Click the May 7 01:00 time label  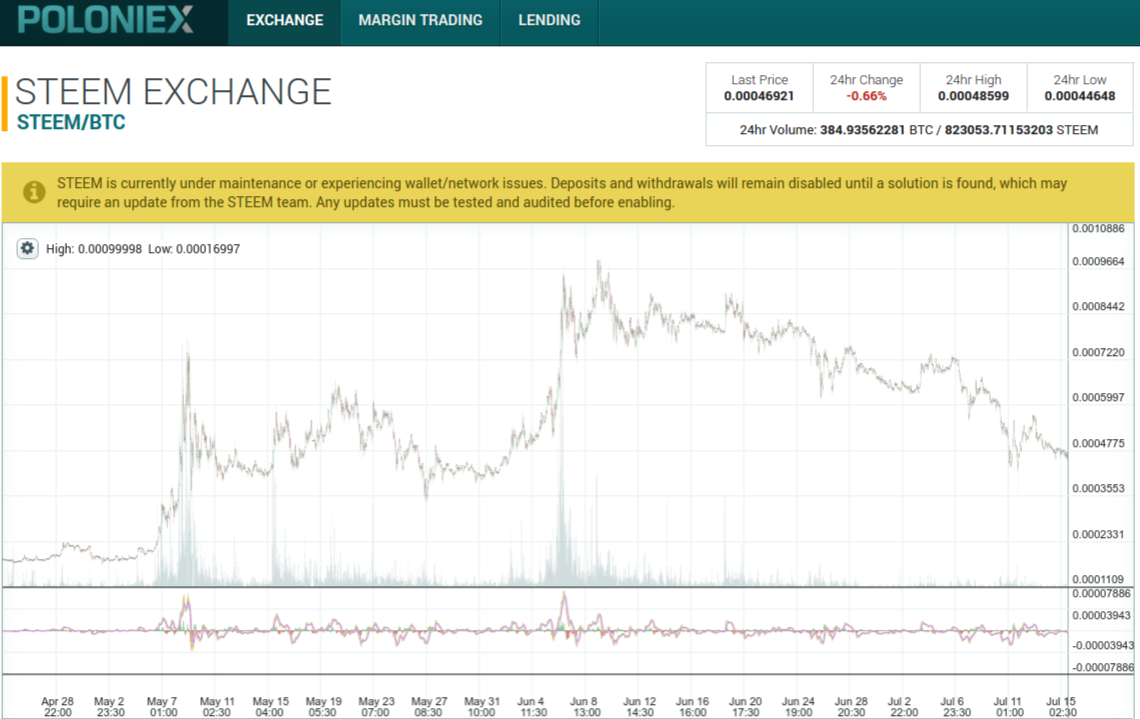coord(163,707)
